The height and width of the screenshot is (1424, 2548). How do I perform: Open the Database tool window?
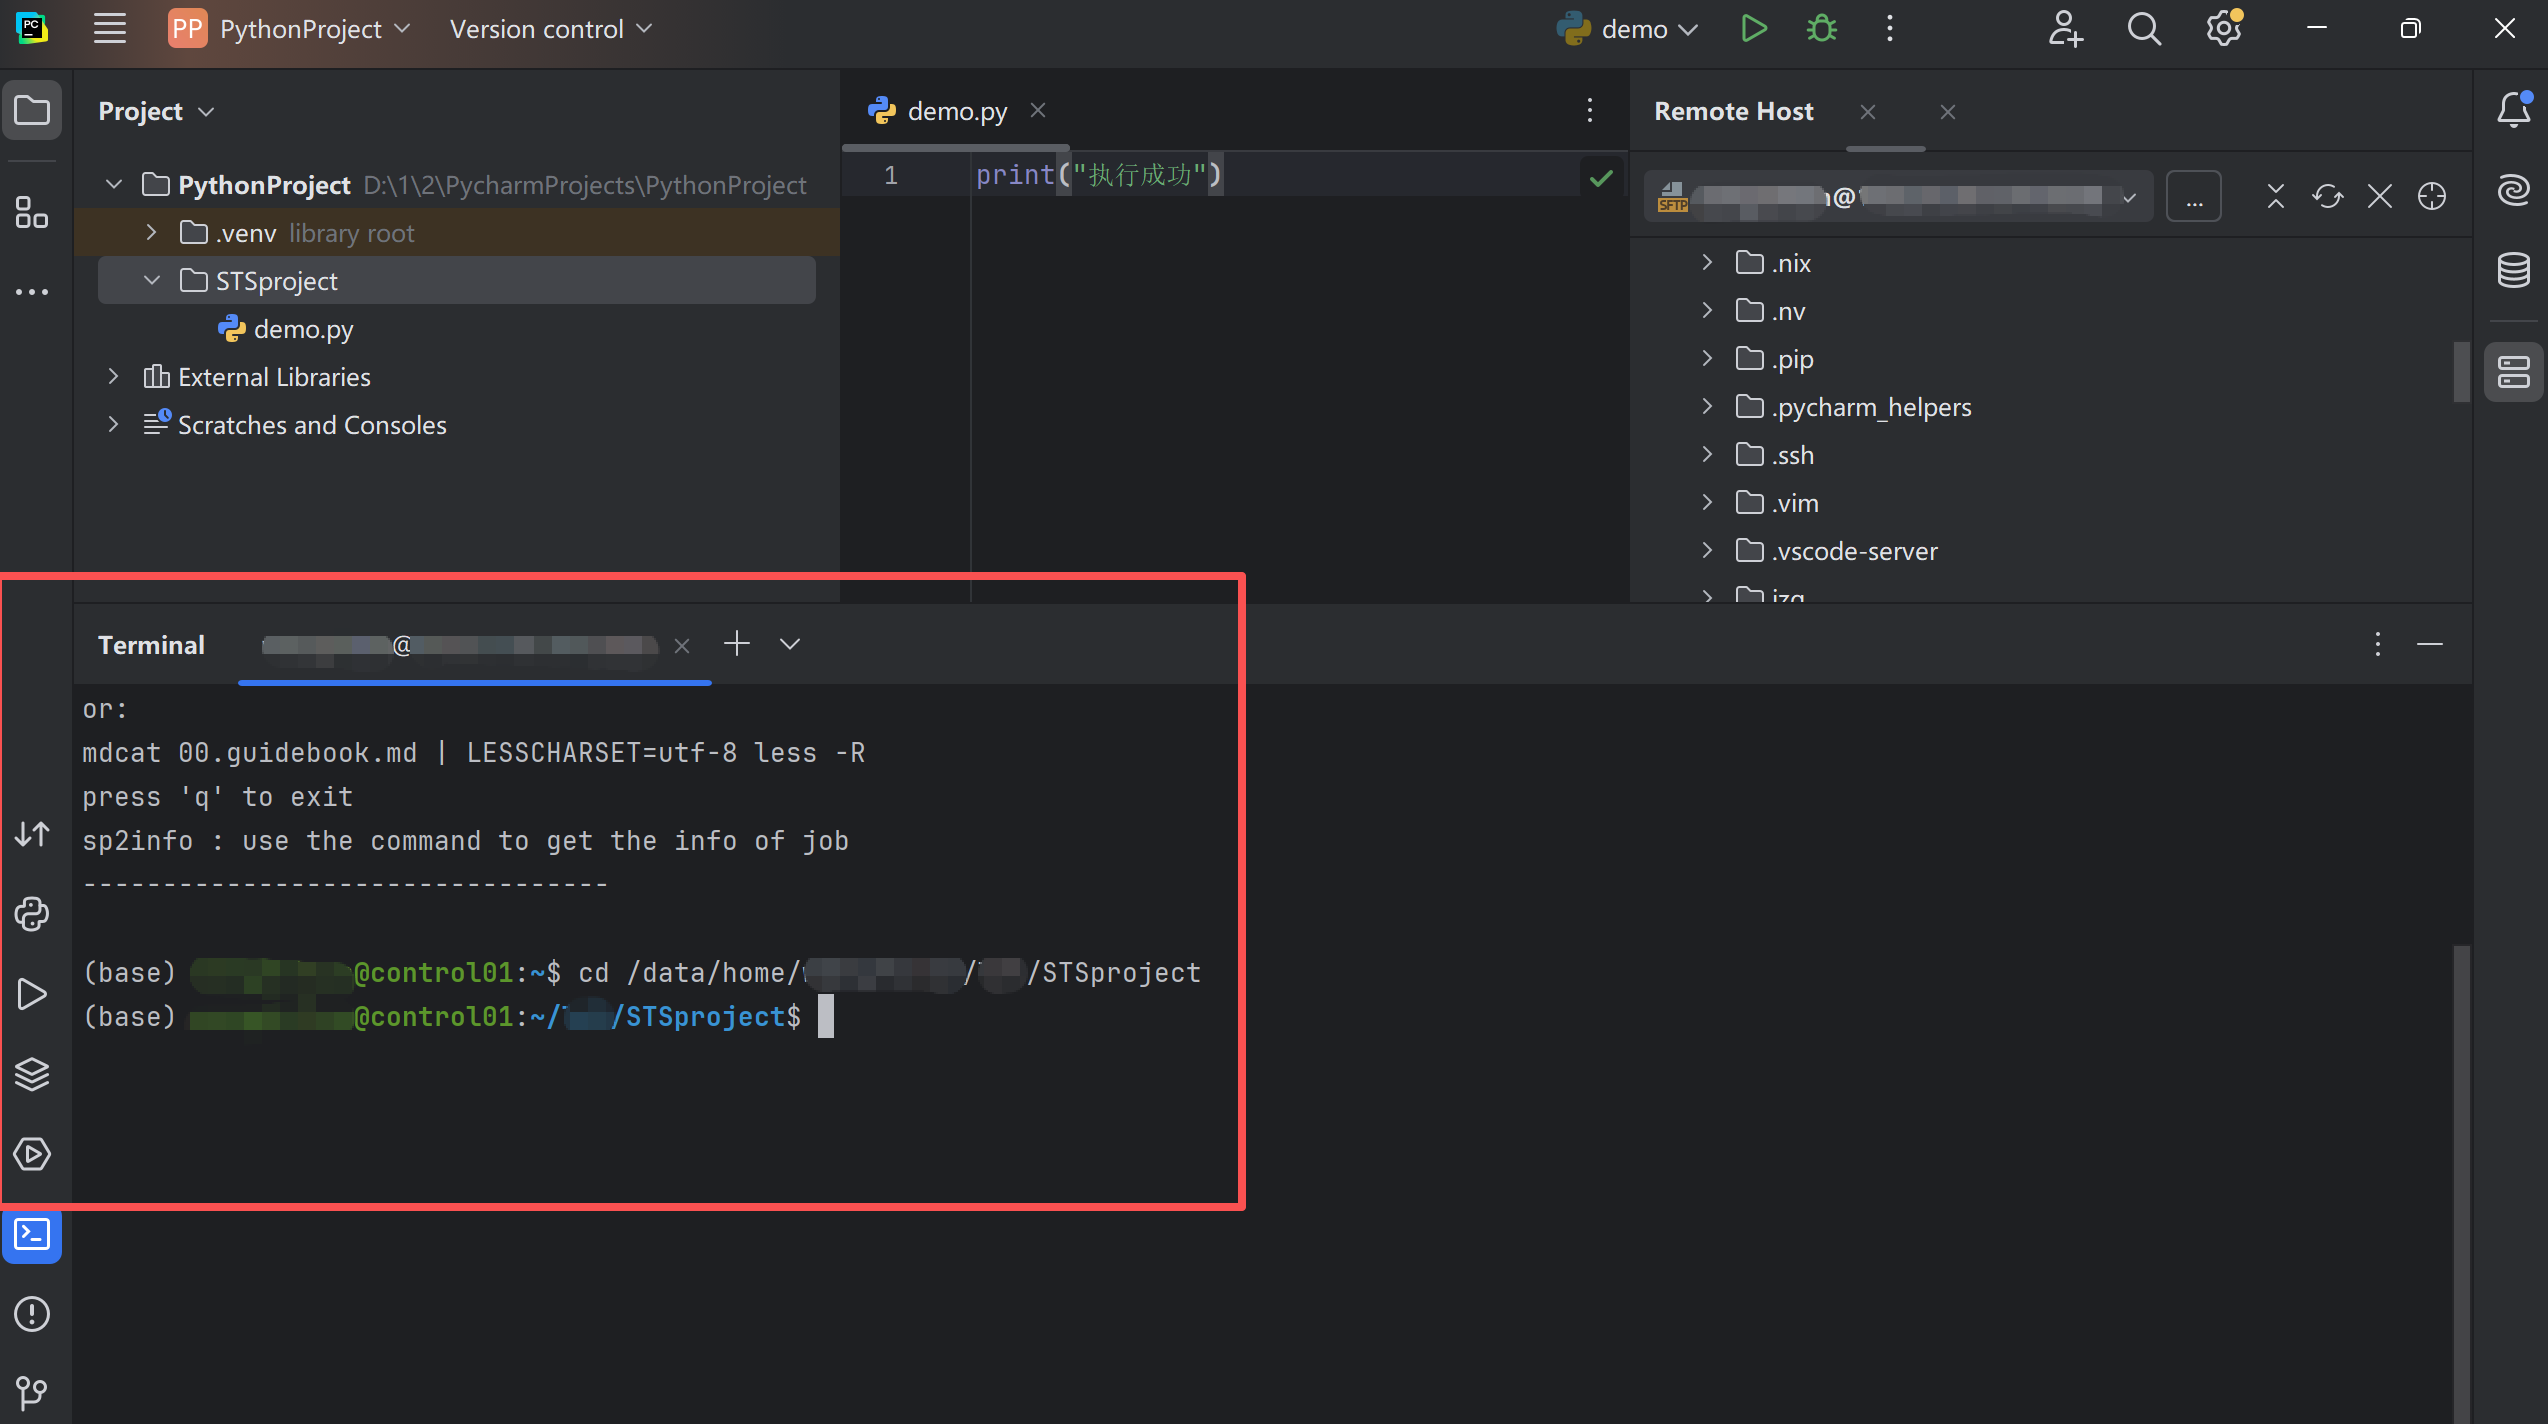[2513, 269]
